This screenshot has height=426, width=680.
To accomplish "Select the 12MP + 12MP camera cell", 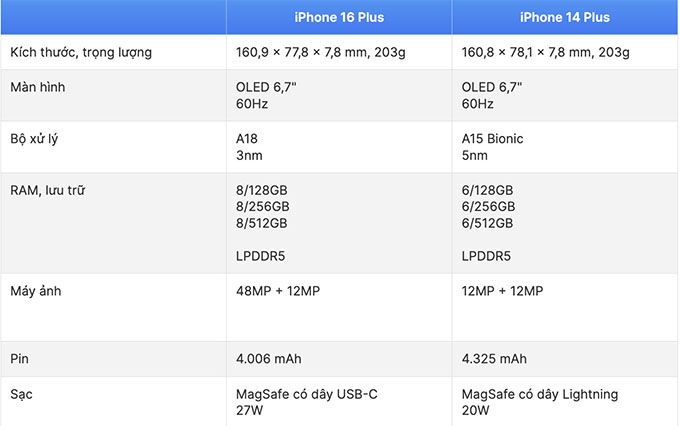I will (x=502, y=291).
